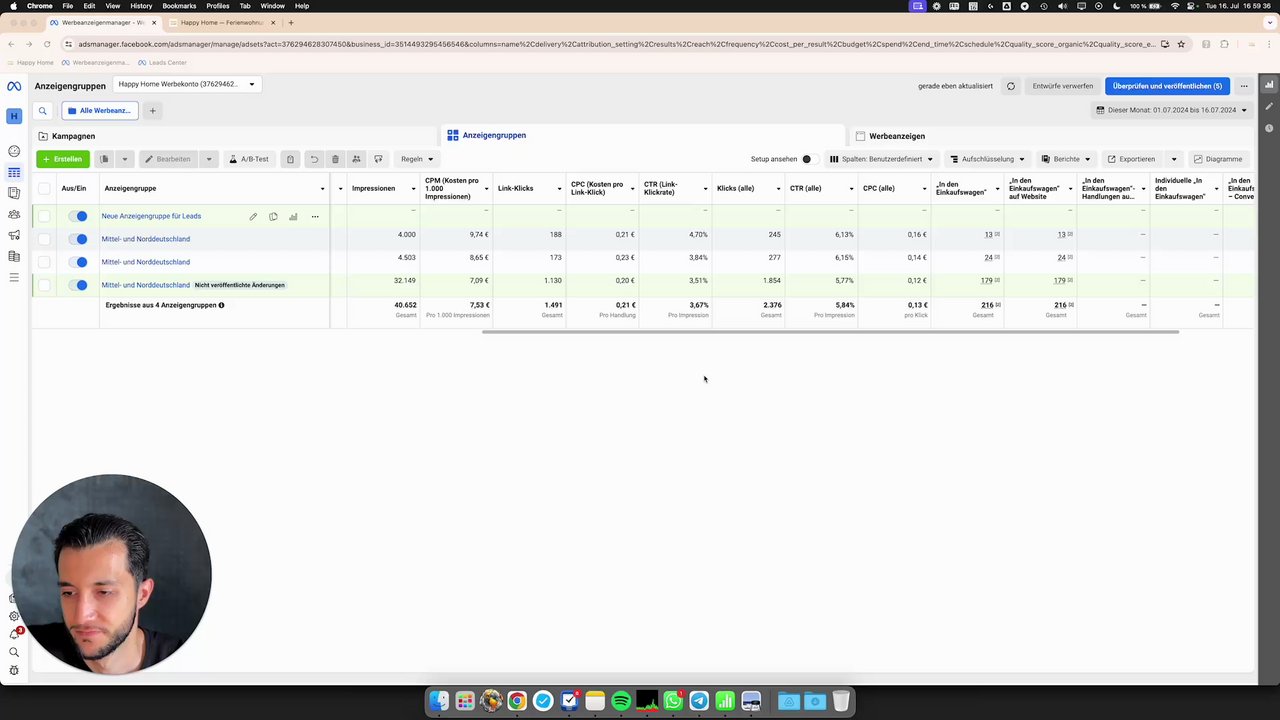Click the clipboard paste icon in toolbar
Image resolution: width=1280 pixels, height=720 pixels.
pyautogui.click(x=290, y=159)
